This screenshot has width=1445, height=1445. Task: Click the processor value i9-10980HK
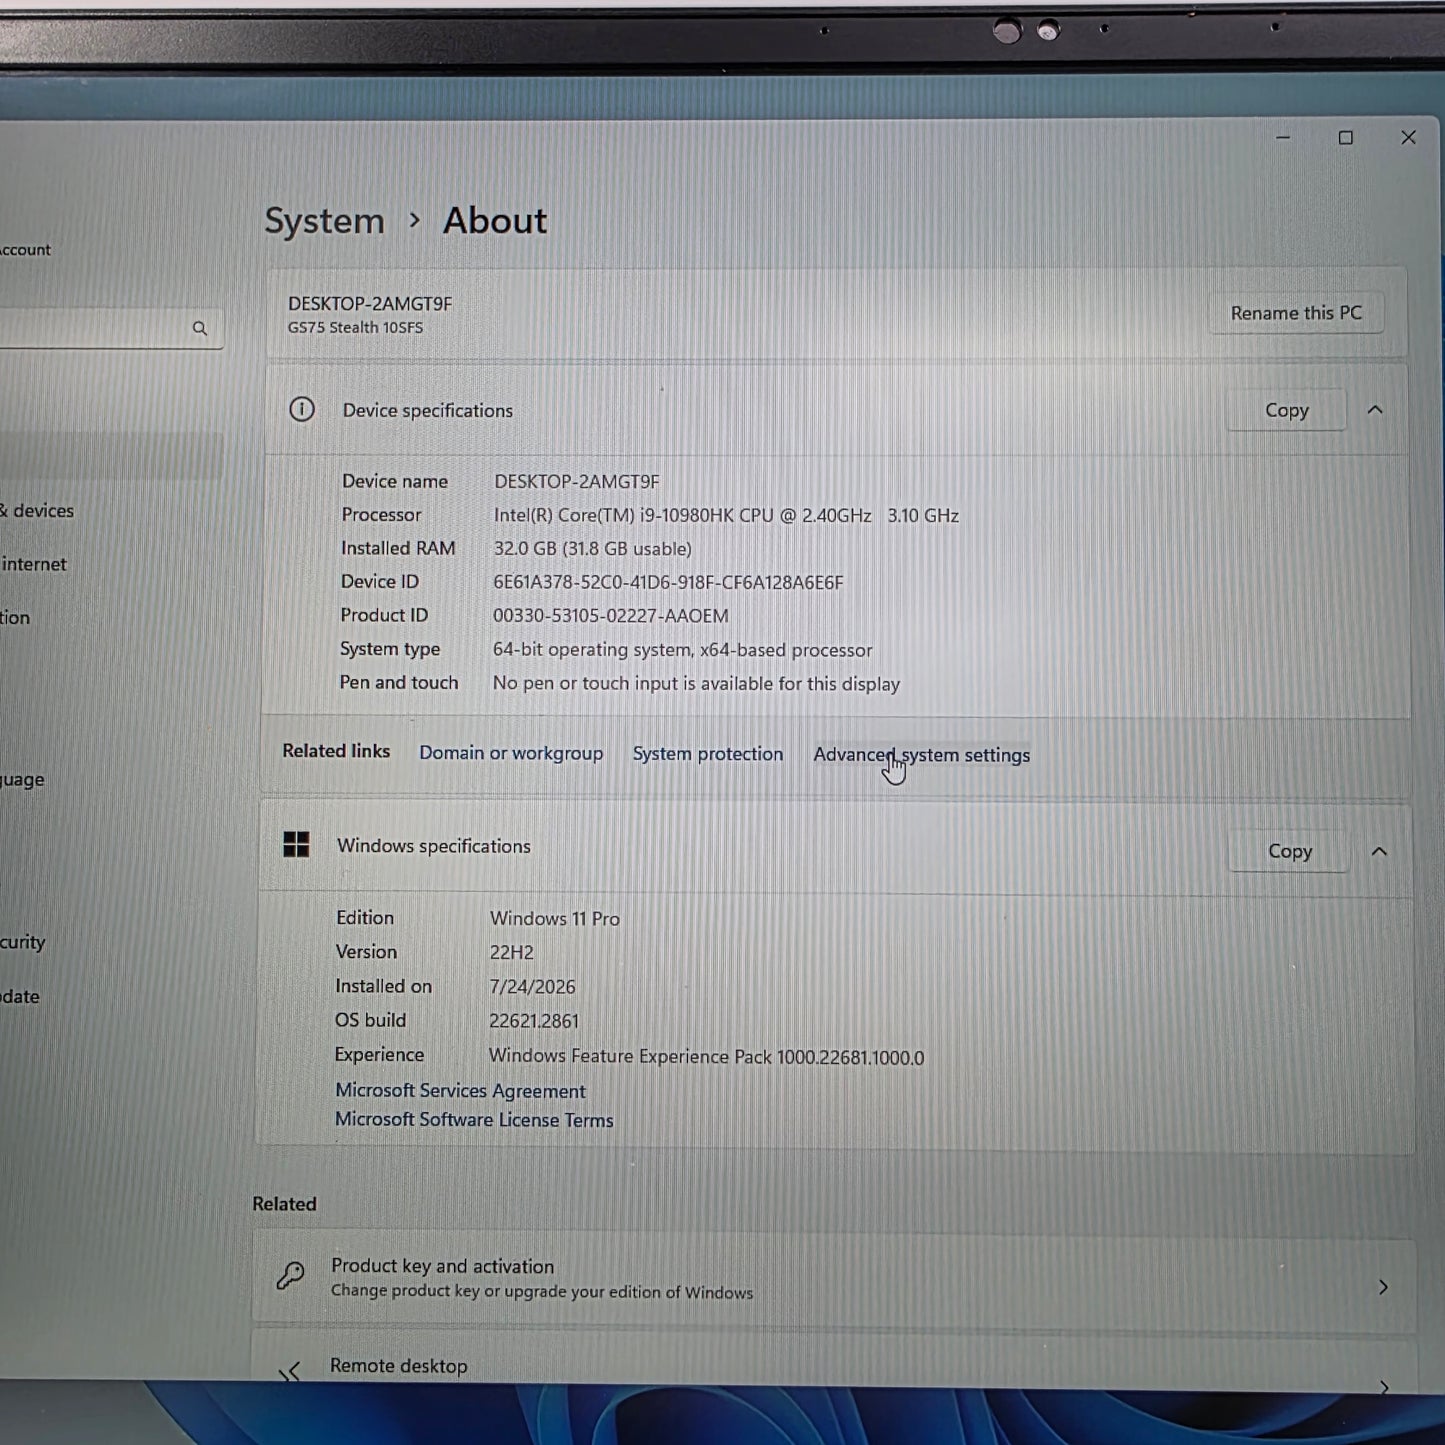coord(726,515)
